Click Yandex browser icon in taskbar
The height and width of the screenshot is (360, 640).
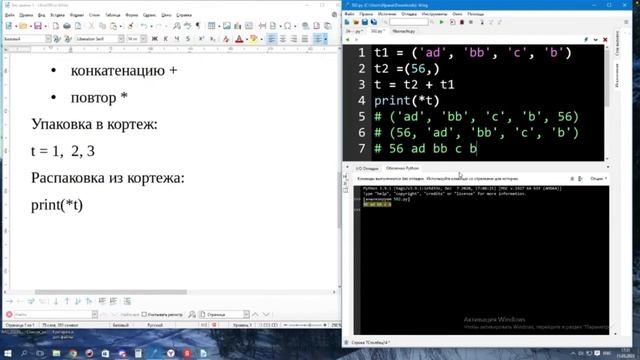coord(171,353)
